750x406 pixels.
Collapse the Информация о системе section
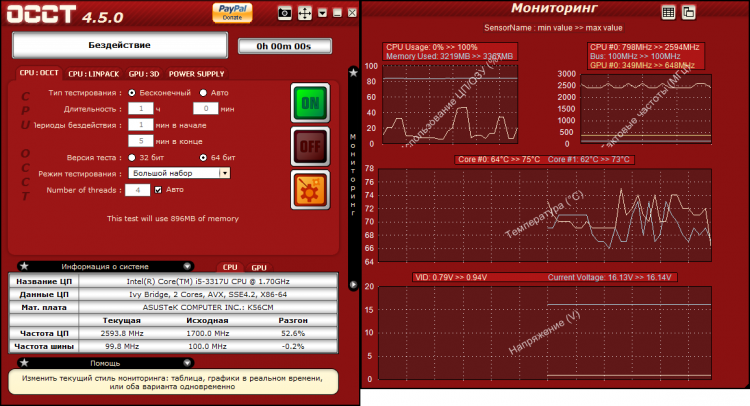187,266
